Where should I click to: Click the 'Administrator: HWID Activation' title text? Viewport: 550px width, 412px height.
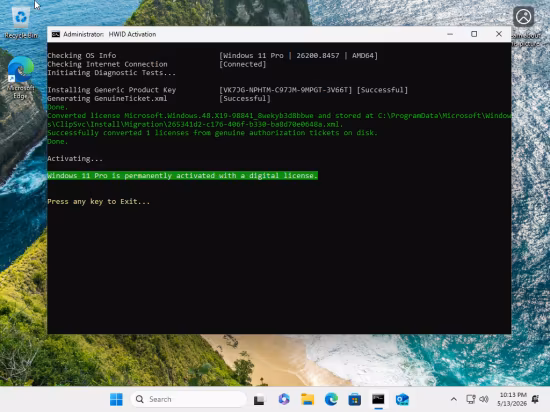[109, 34]
